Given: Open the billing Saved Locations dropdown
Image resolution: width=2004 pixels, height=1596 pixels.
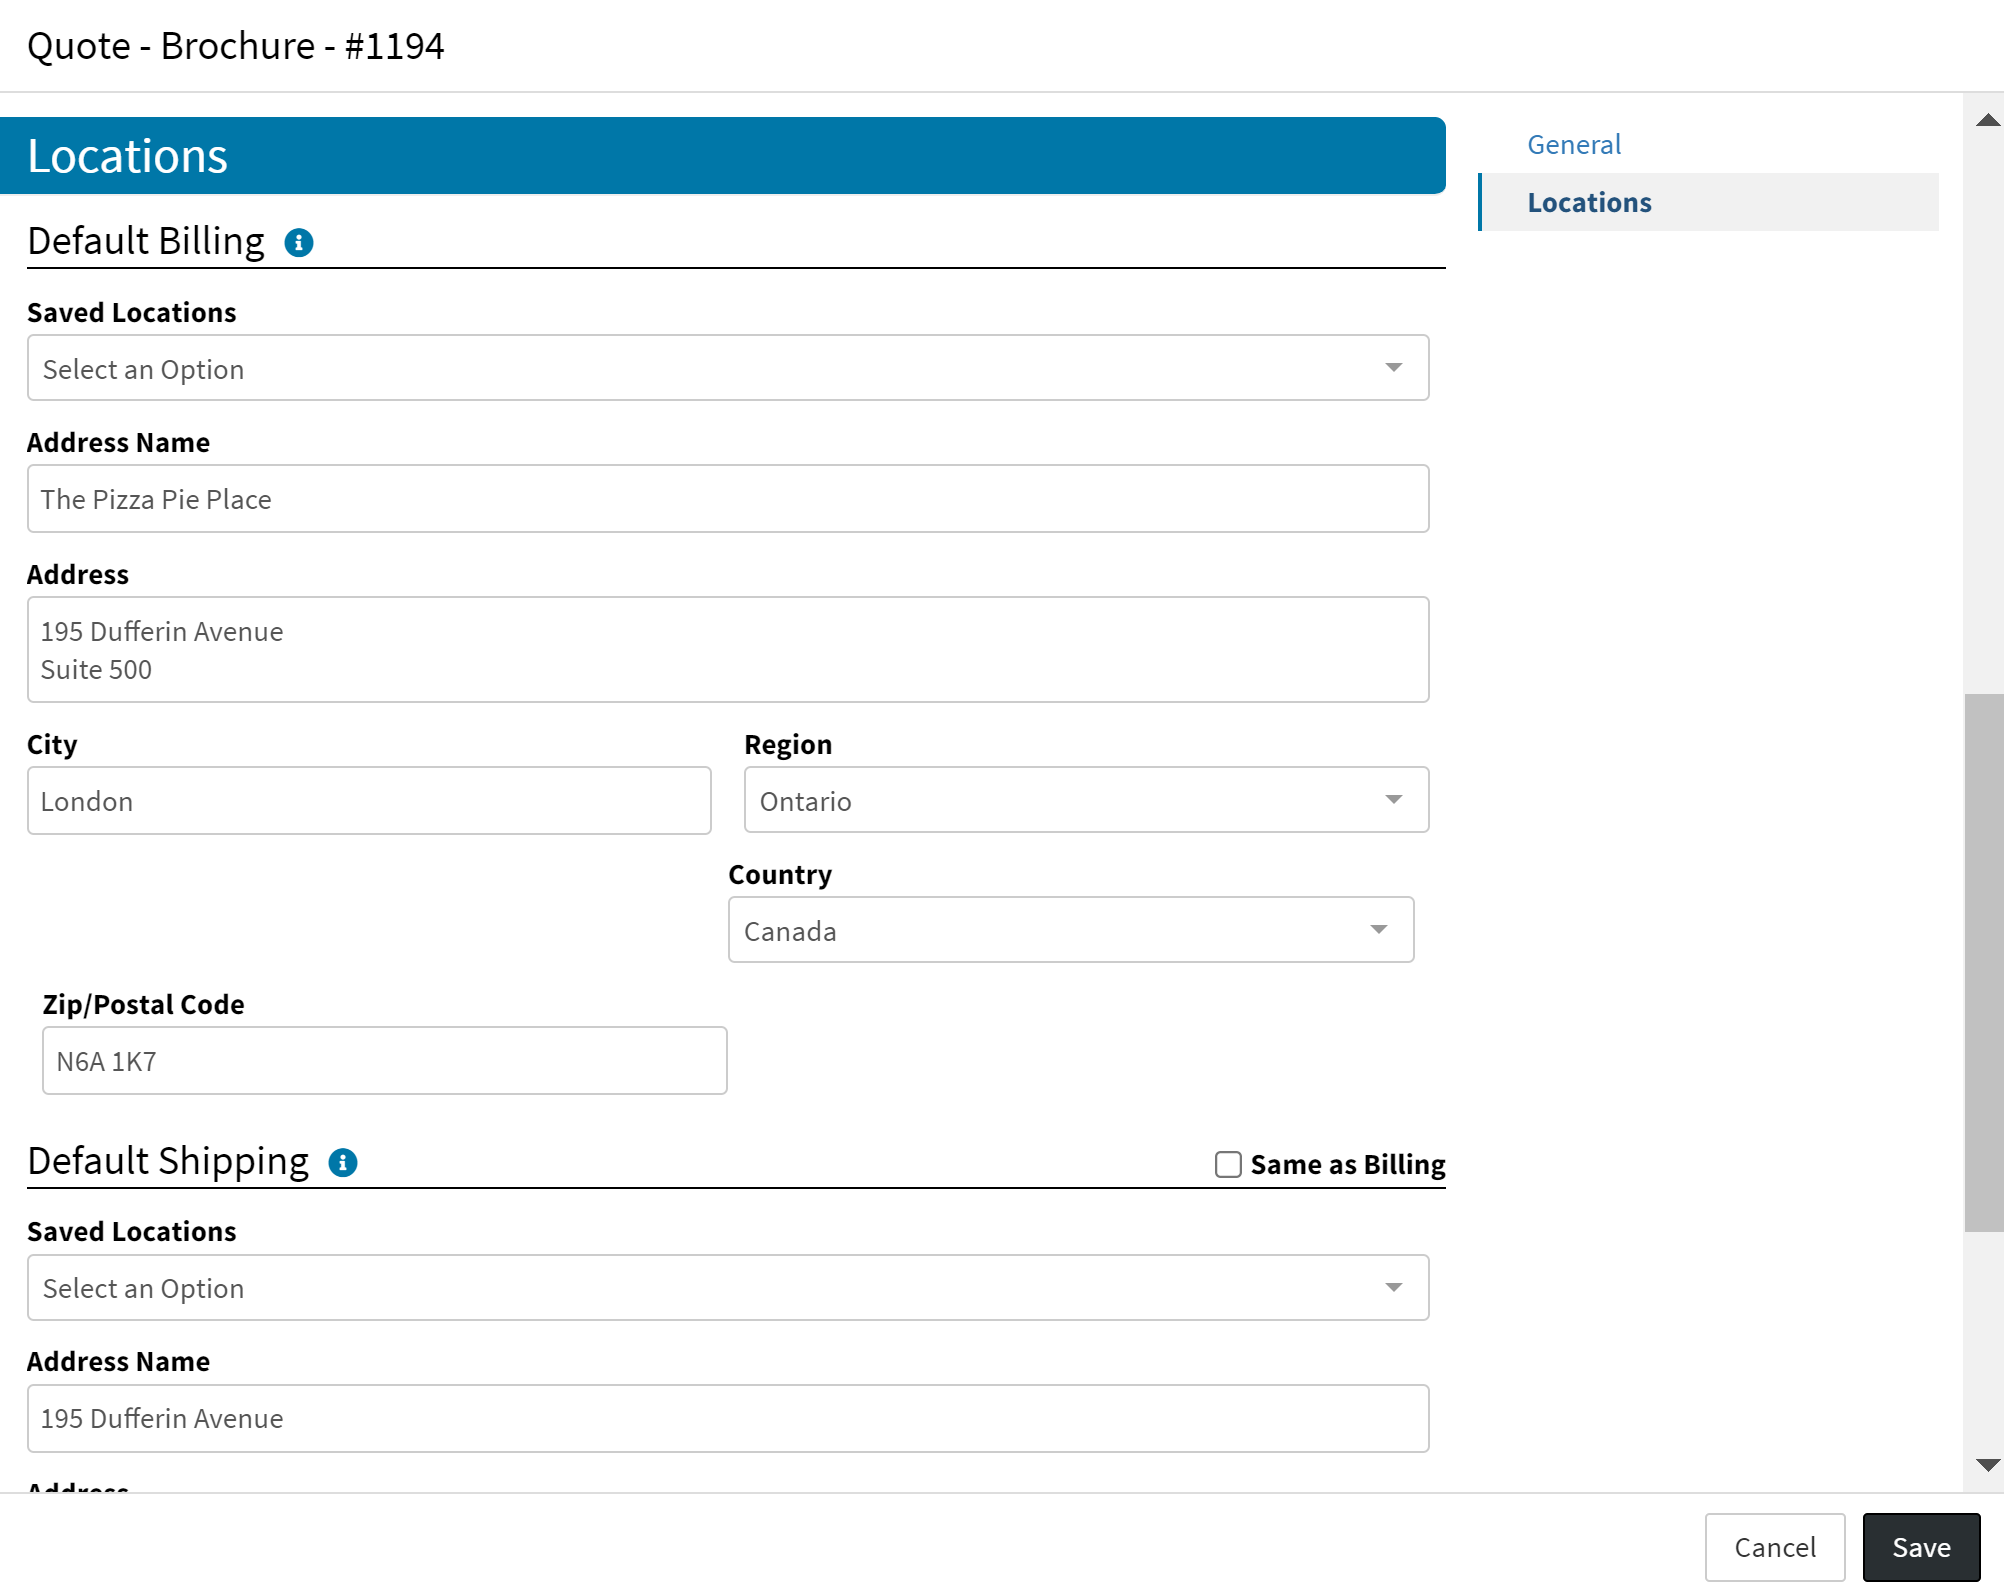Looking at the screenshot, I should pos(727,368).
